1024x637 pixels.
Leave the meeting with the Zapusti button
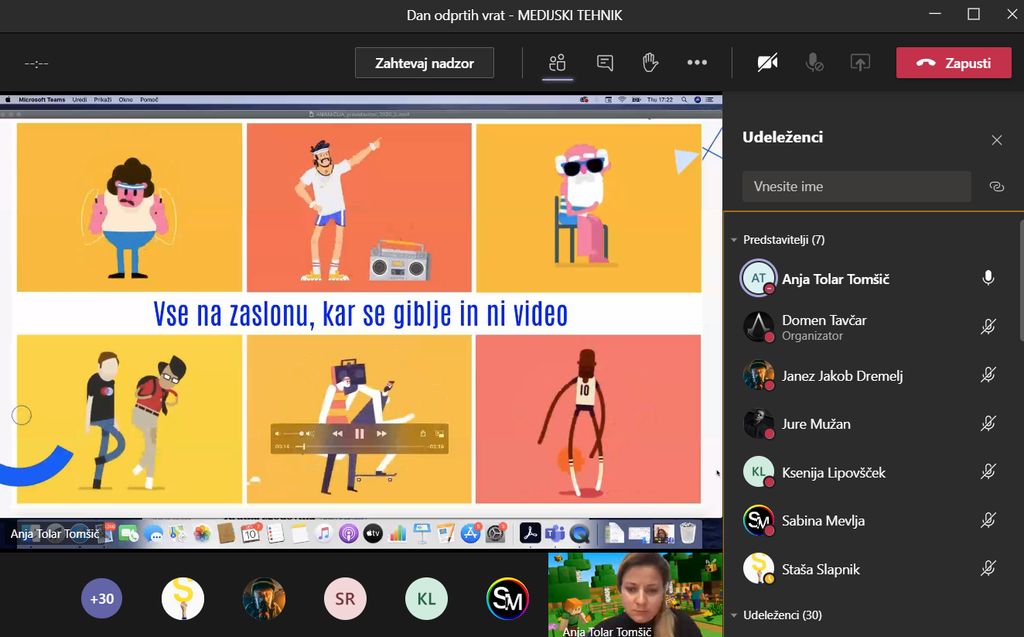pos(955,63)
